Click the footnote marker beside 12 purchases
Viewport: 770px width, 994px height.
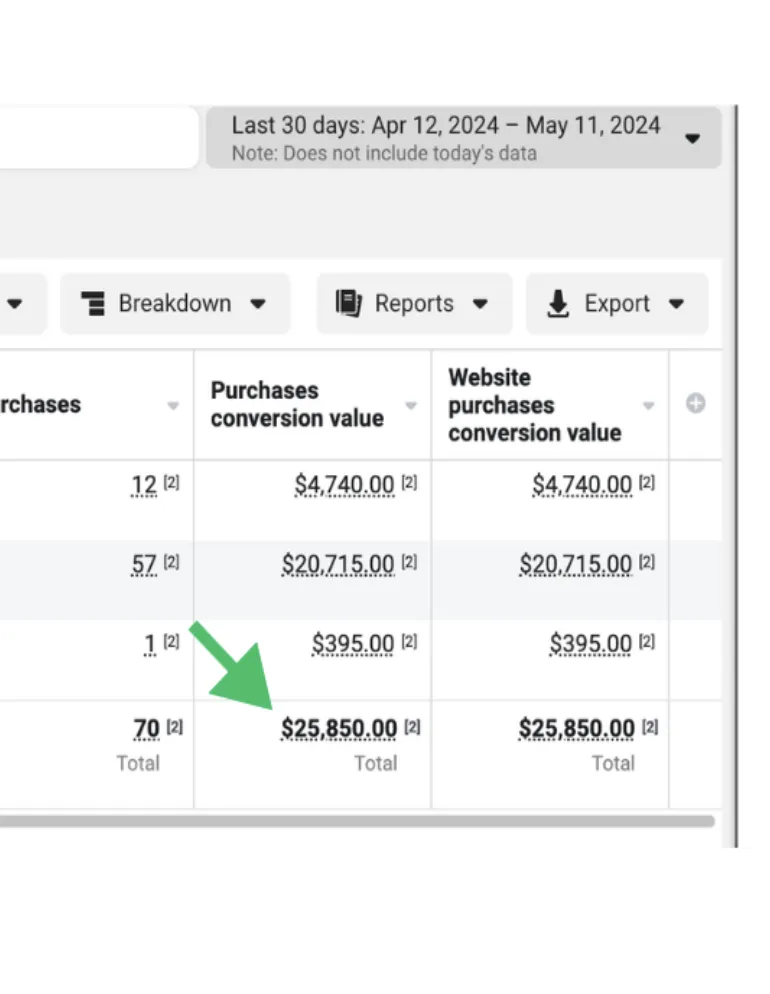click(x=171, y=484)
